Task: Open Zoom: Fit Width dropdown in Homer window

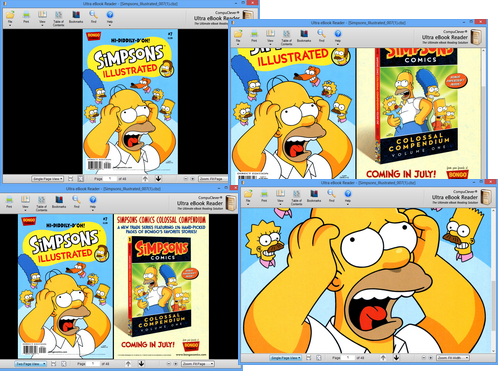Action: (453, 358)
